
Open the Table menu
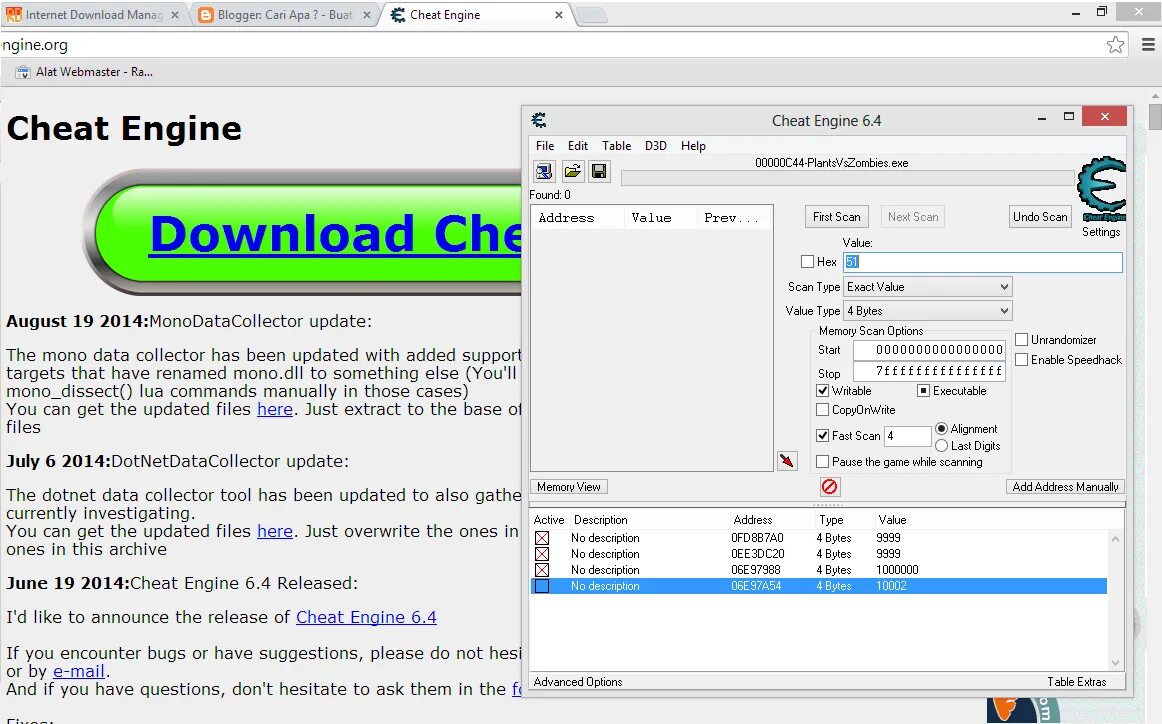click(x=616, y=146)
